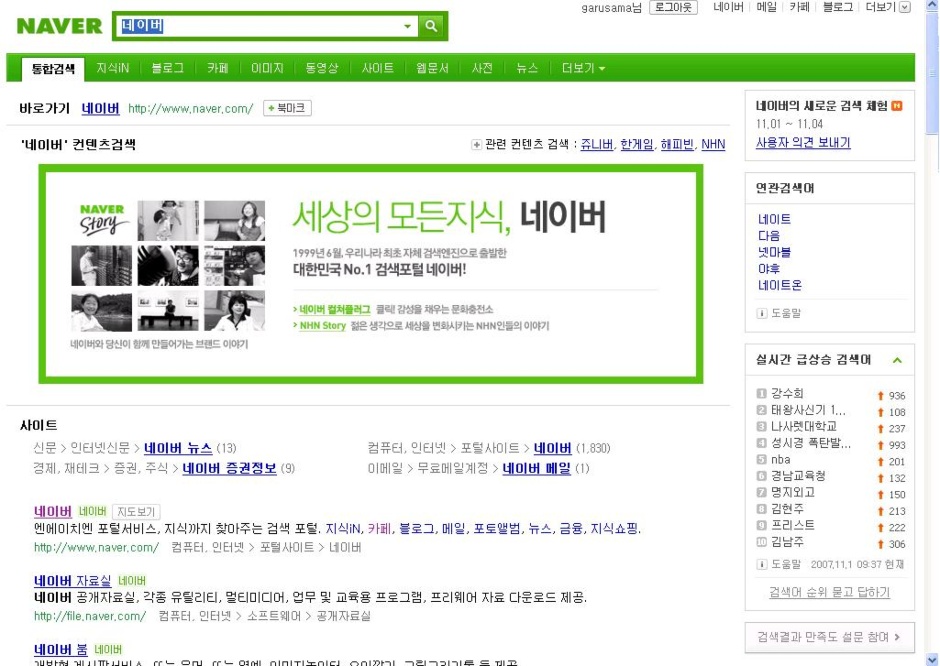Switch to the 사전 tab
The height and width of the screenshot is (666, 940).
tap(482, 68)
